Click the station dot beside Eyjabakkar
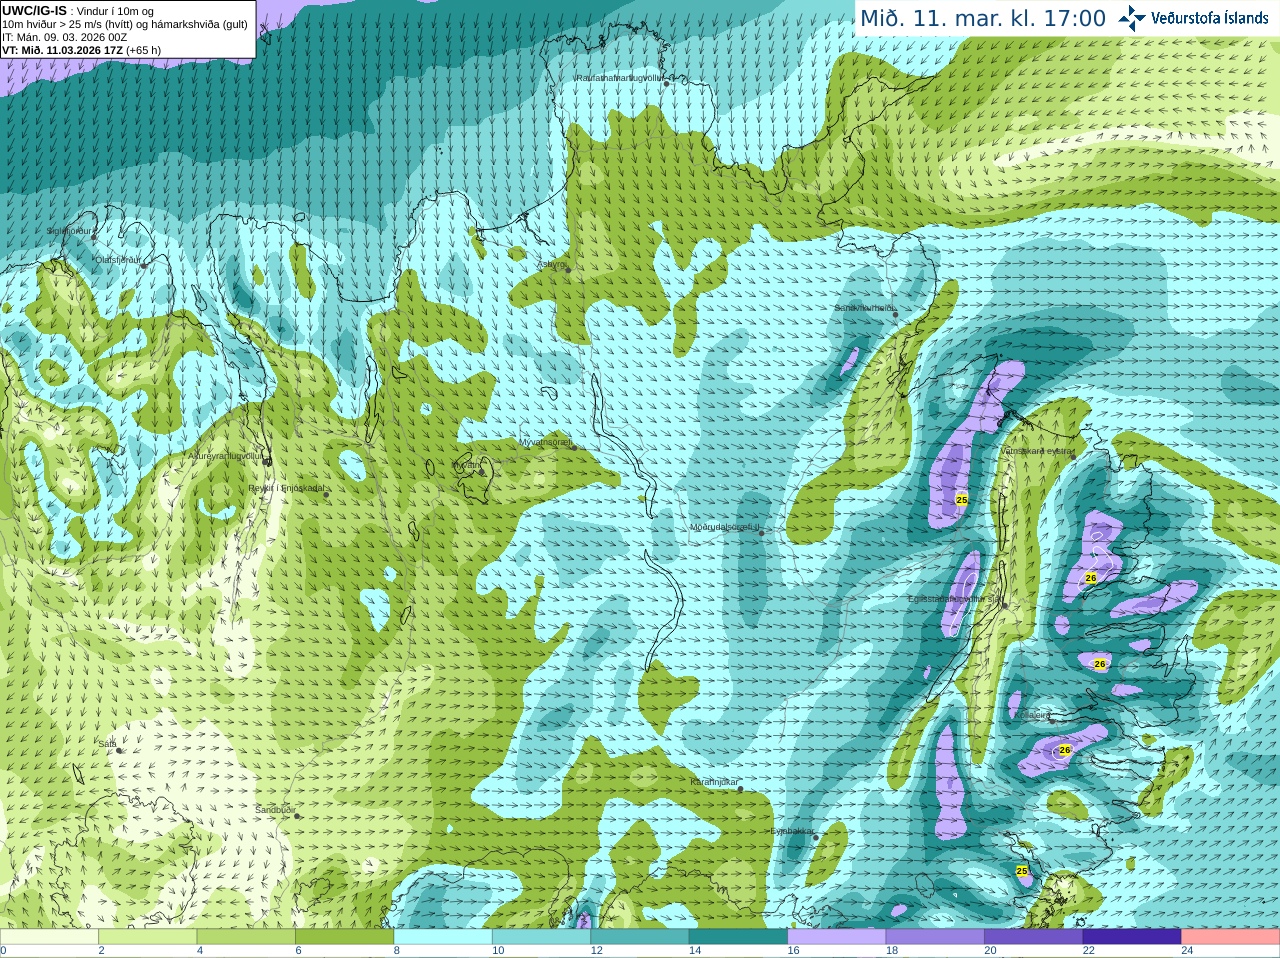Image resolution: width=1280 pixels, height=958 pixels. 816,837
